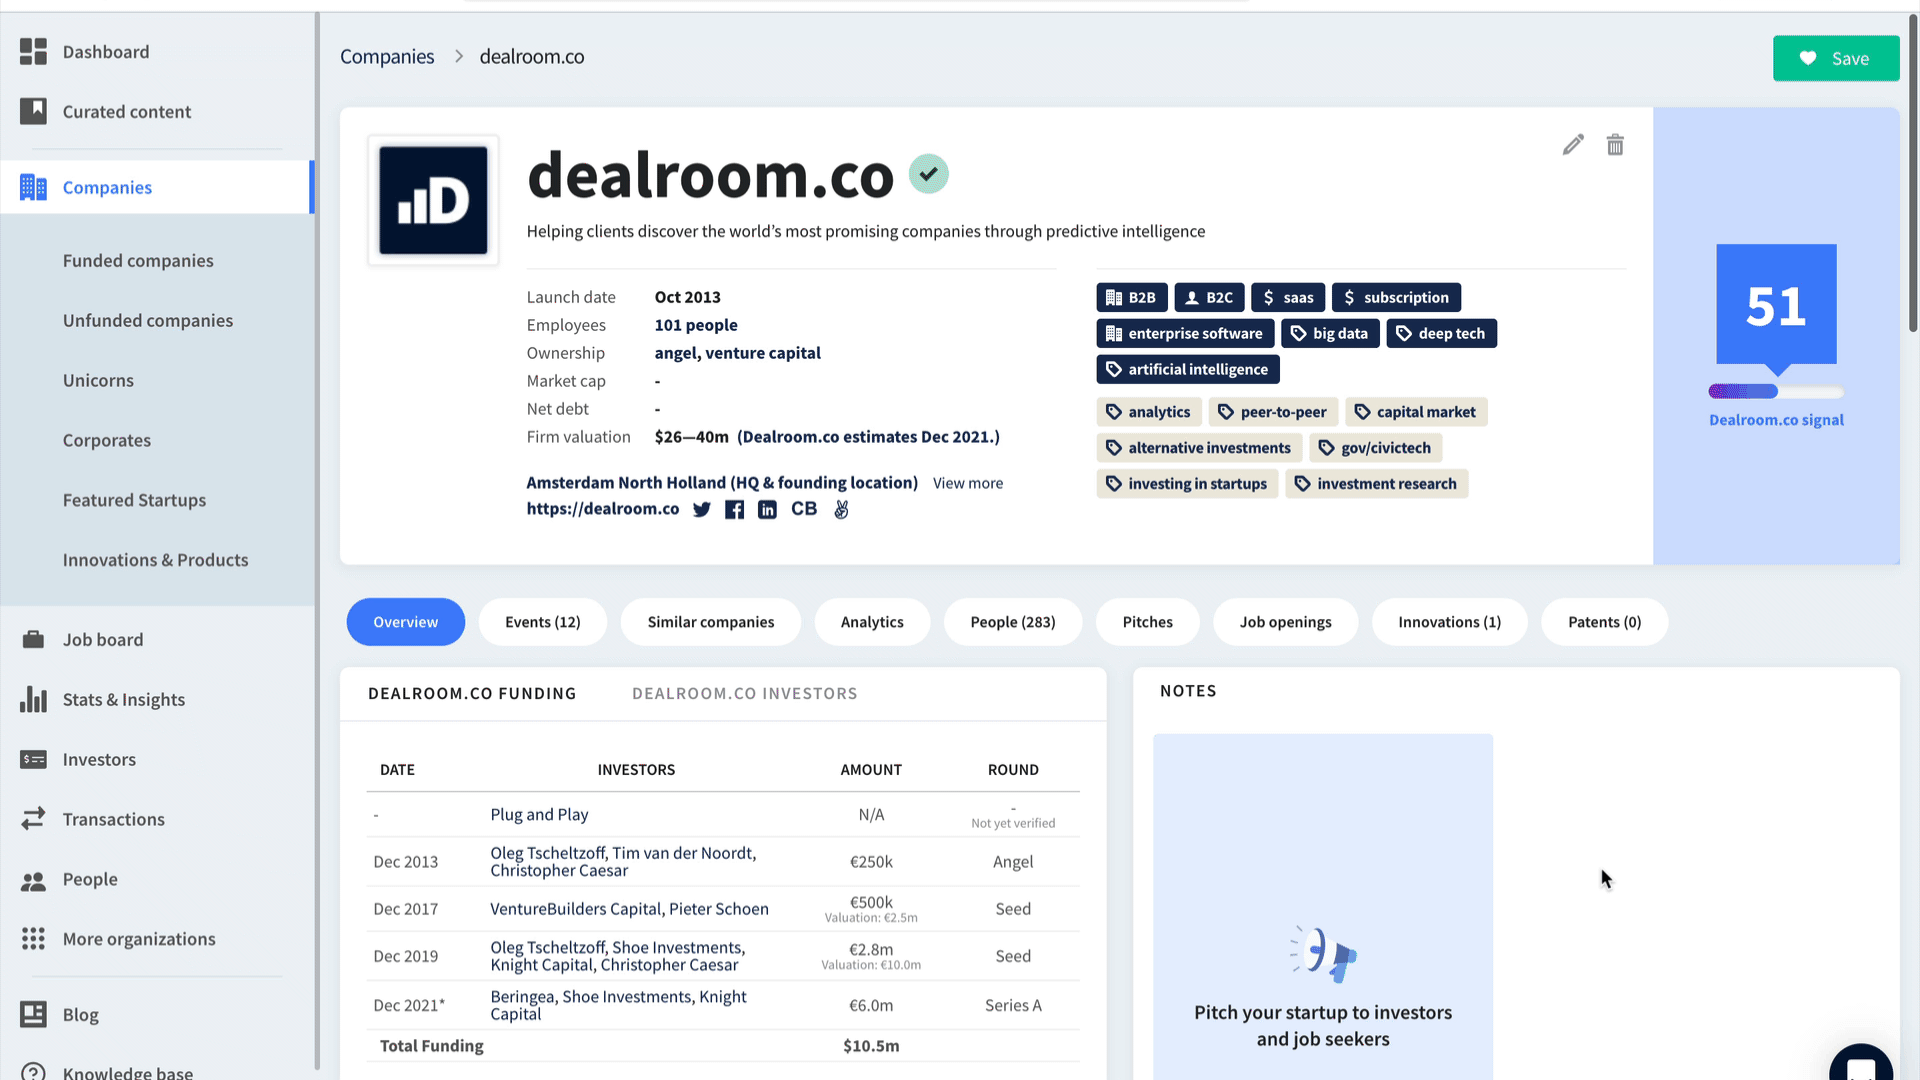Screen dimensions: 1920x1080
Task: Click Pitch your startup promo card
Action: pos(1322,907)
